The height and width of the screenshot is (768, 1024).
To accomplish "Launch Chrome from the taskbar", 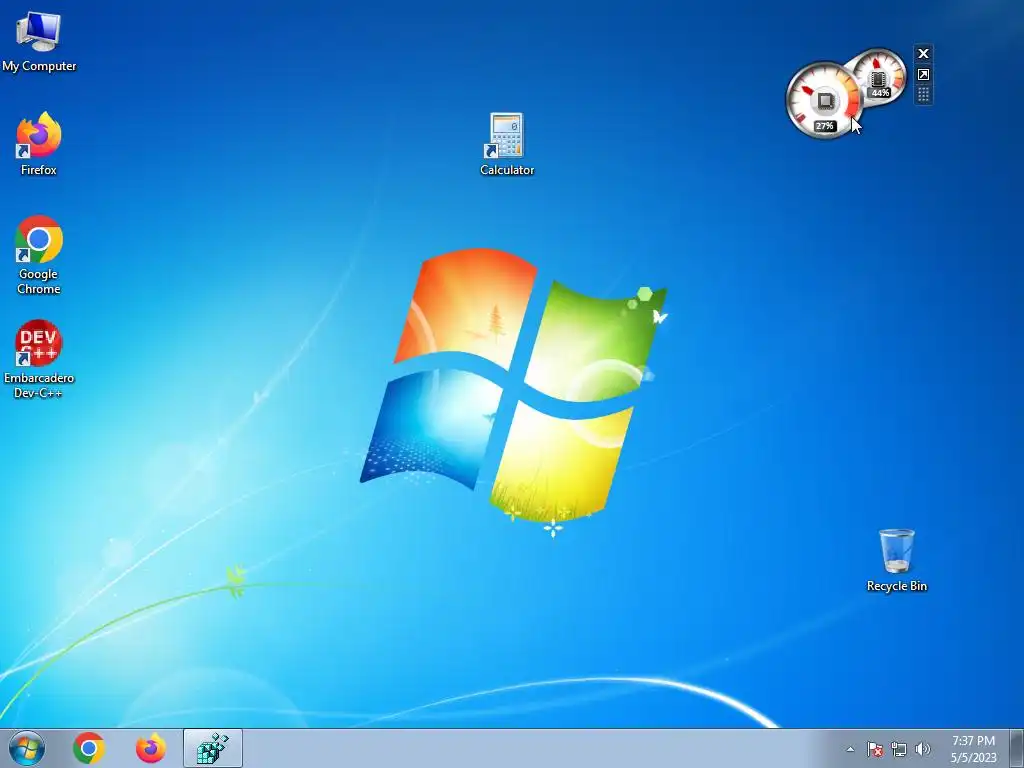I will 89,748.
